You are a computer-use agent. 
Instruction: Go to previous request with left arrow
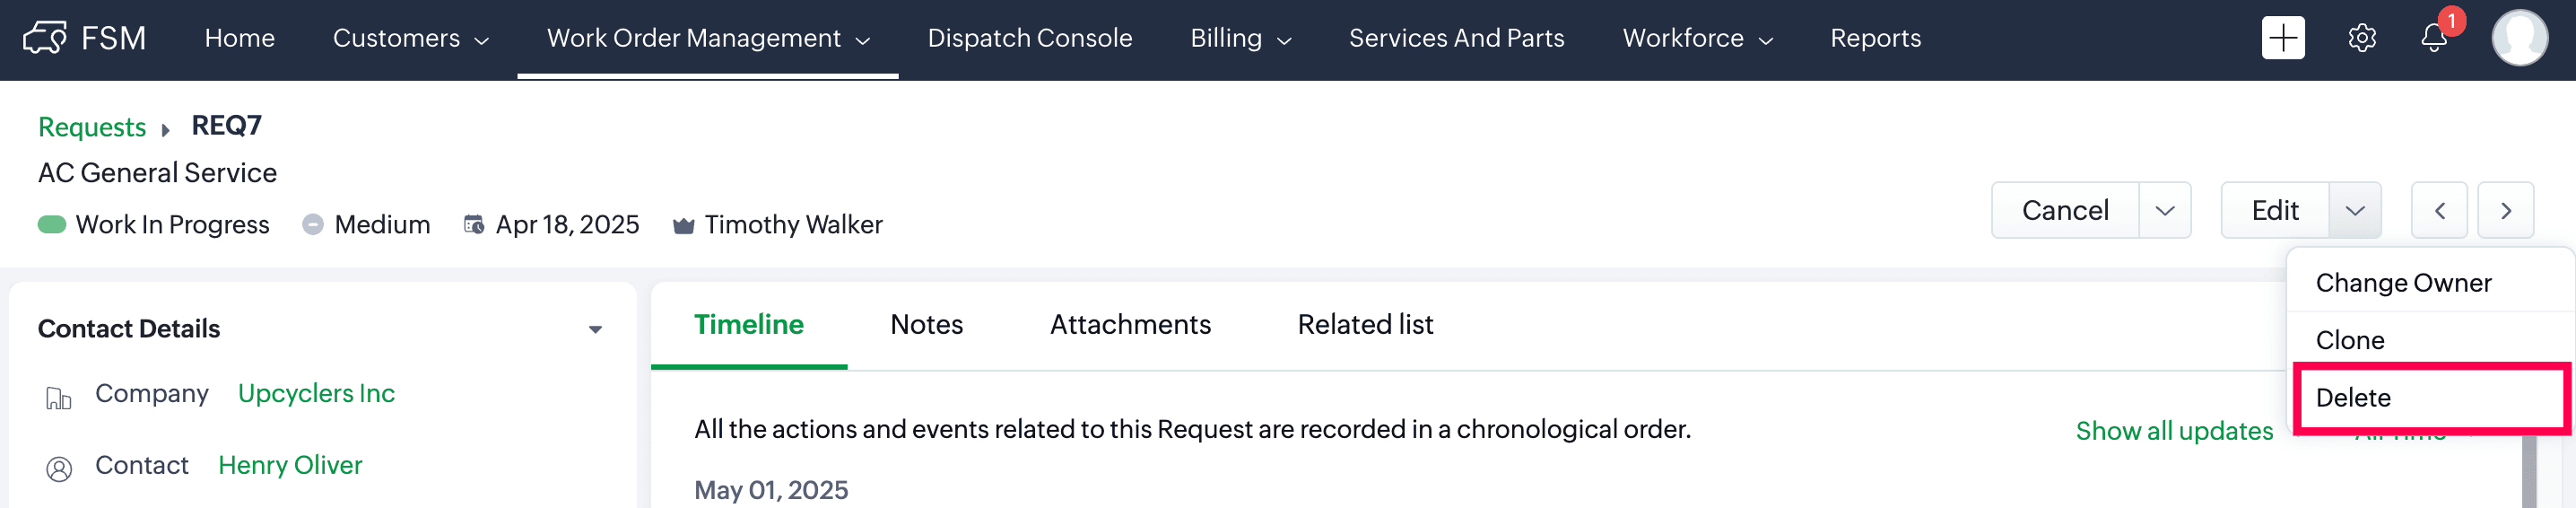(x=2439, y=210)
